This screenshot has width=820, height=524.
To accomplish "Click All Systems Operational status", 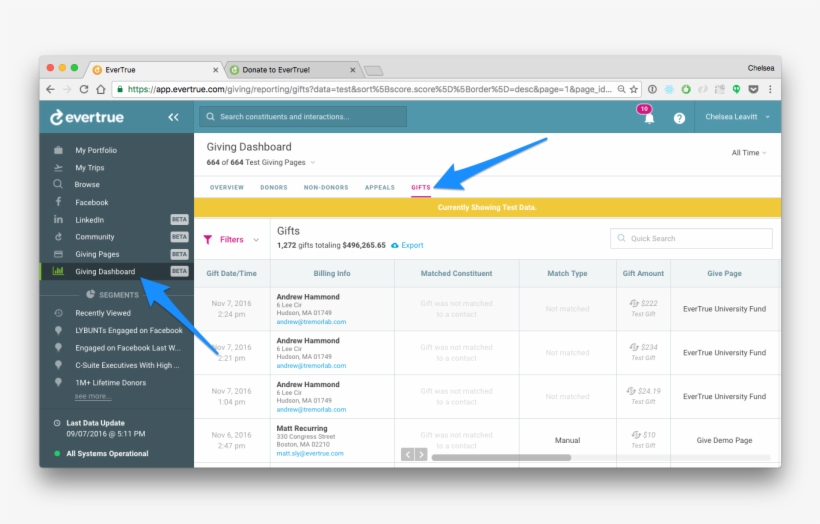I will coord(107,454).
